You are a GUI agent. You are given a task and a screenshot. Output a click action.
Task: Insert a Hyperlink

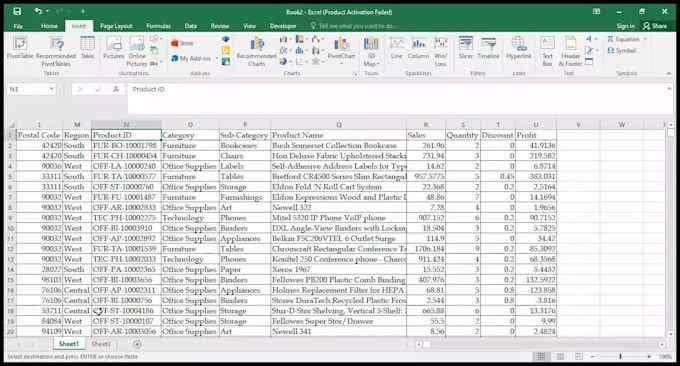point(519,48)
